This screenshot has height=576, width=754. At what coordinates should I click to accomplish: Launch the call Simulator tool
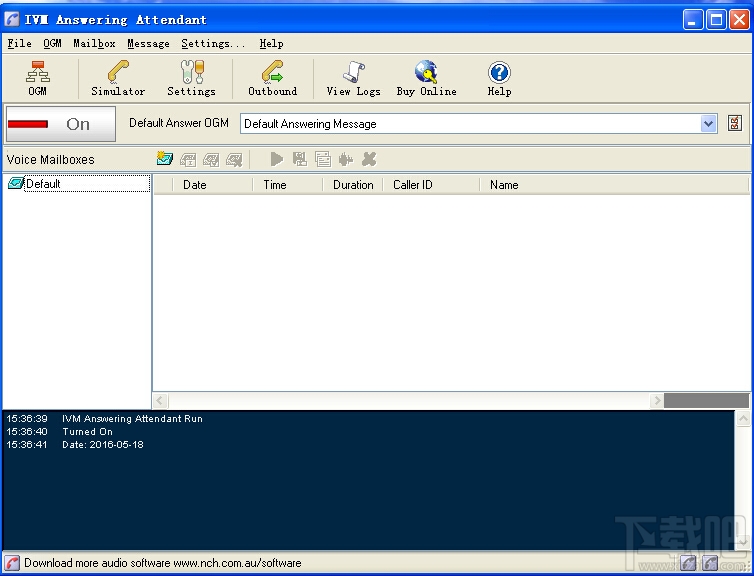(x=118, y=78)
